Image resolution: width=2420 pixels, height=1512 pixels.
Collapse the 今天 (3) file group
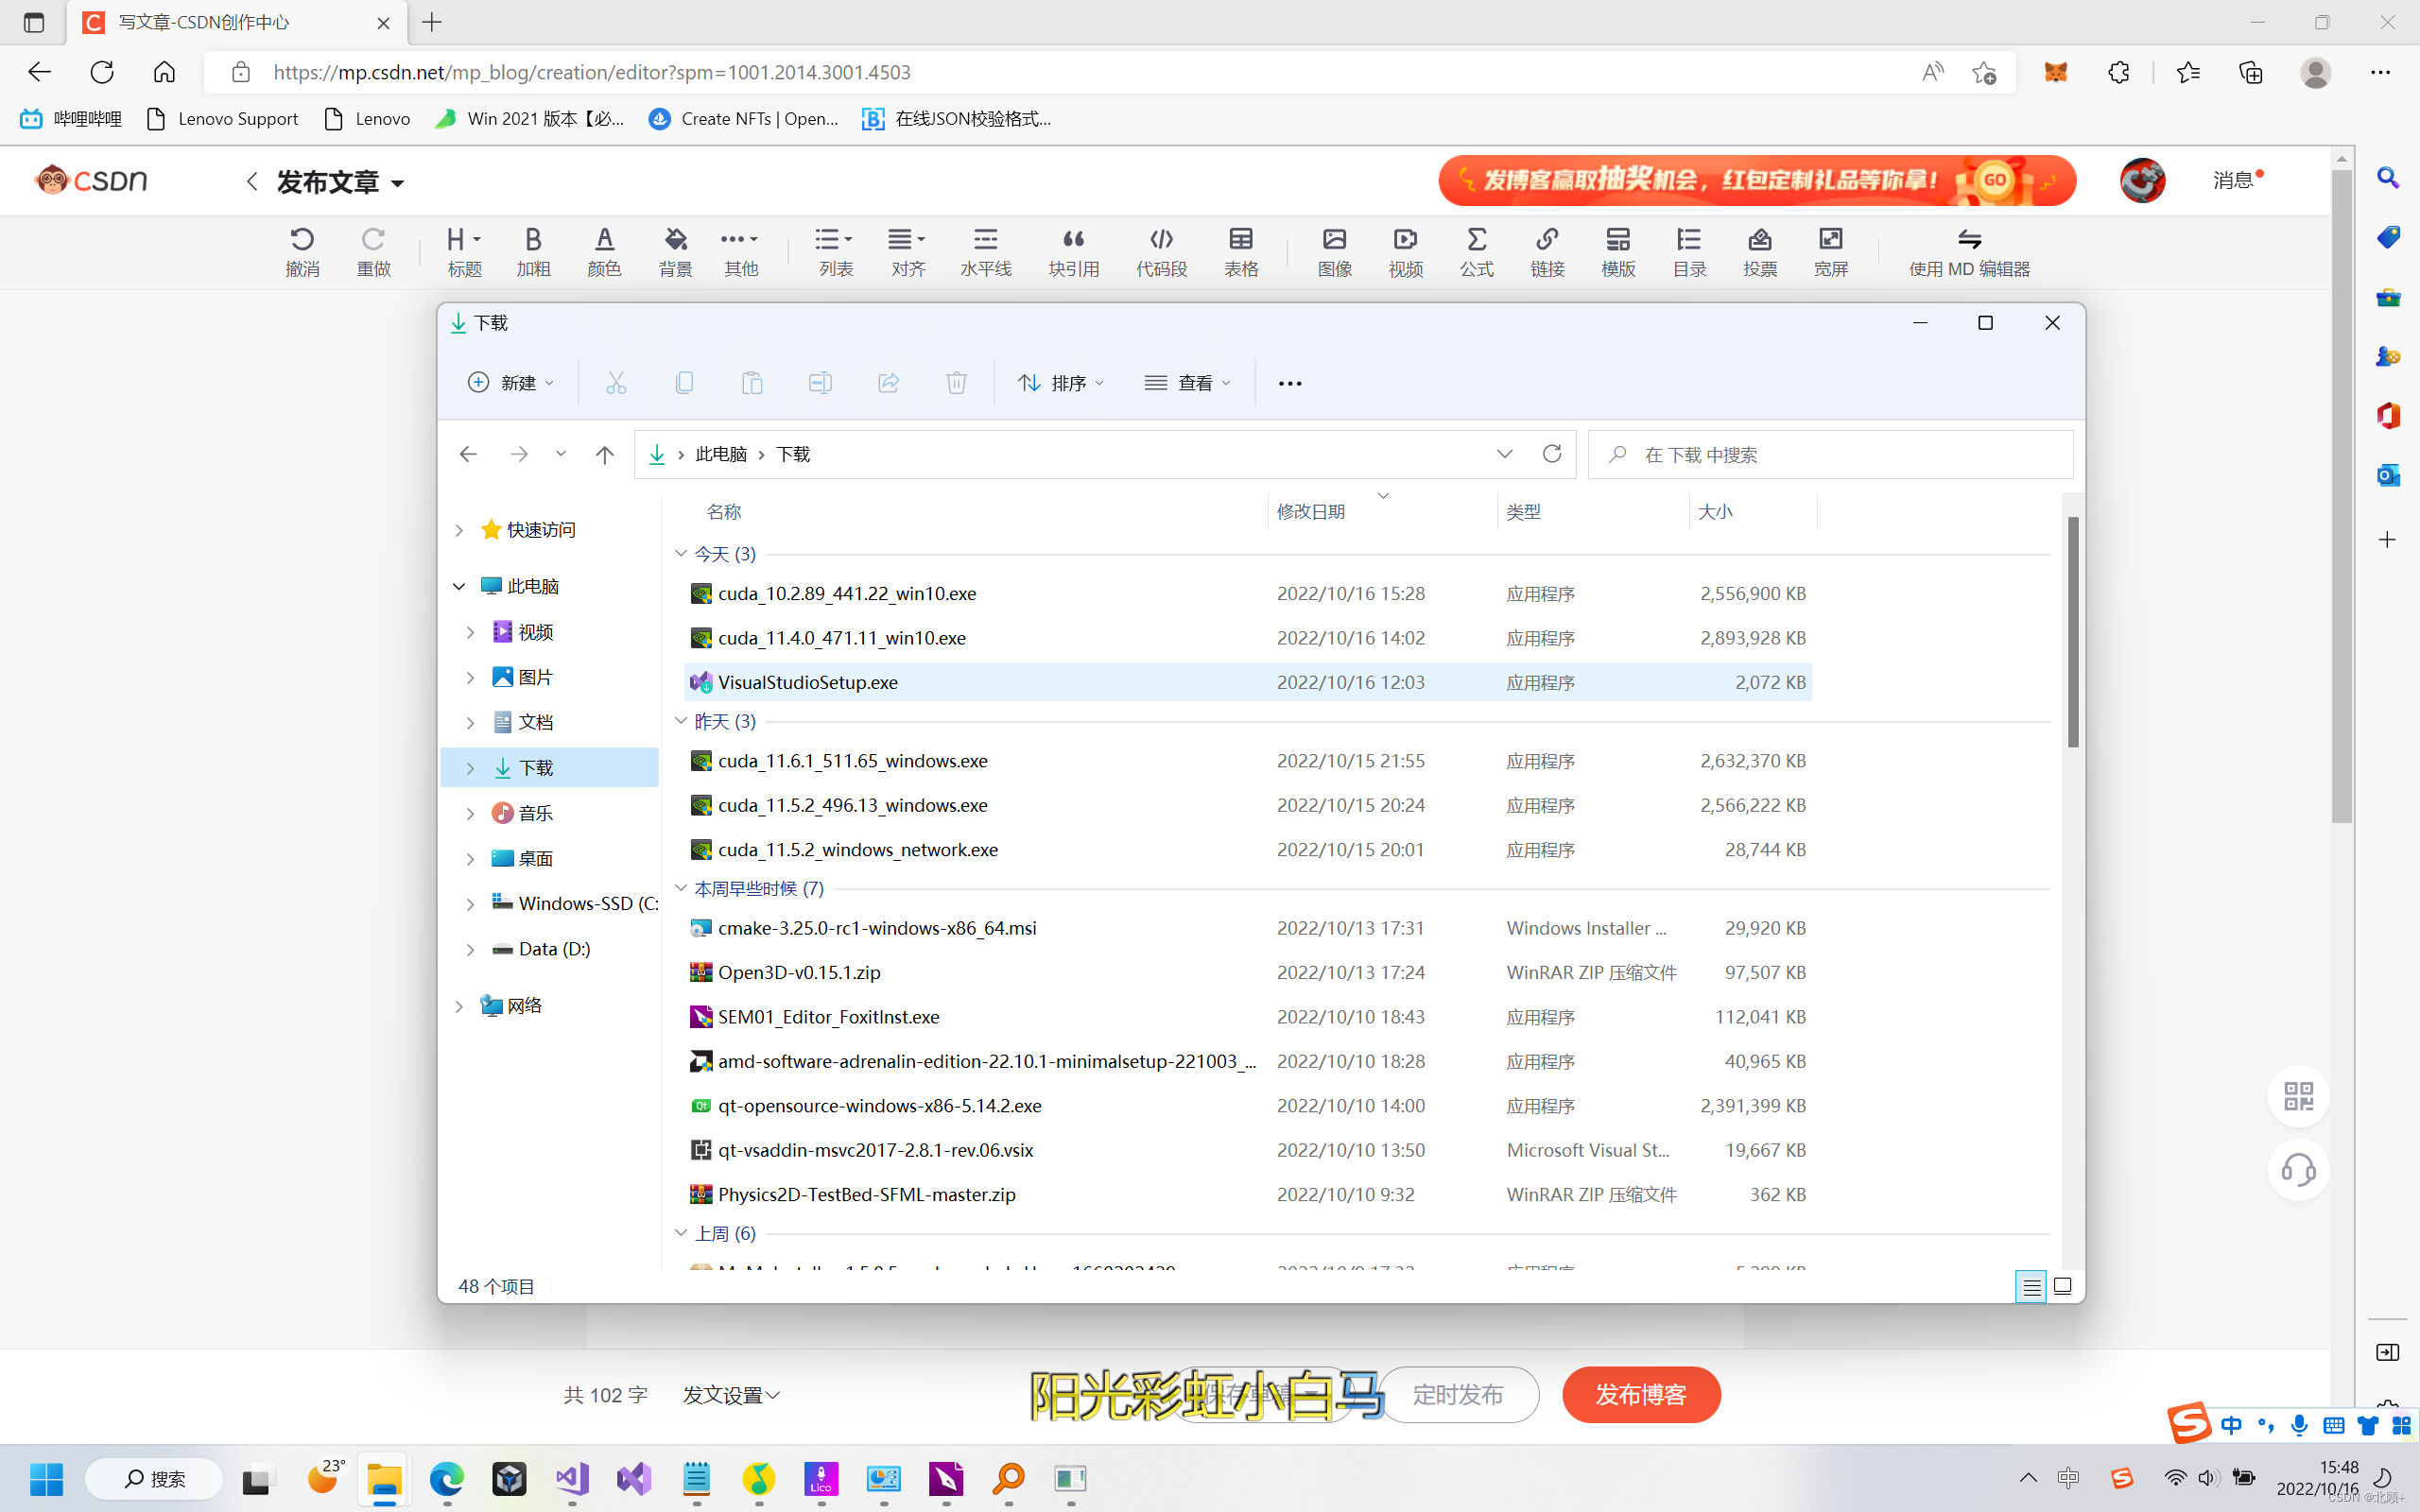tap(681, 553)
